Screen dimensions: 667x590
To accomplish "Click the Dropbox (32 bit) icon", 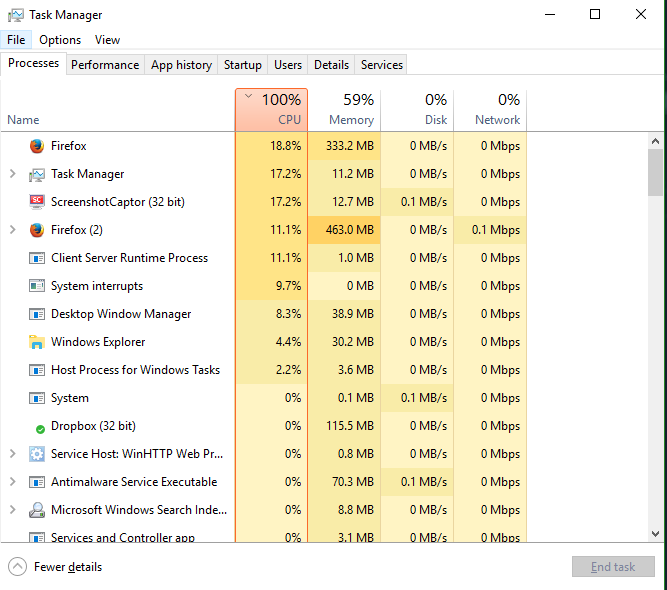I will pos(40,429).
